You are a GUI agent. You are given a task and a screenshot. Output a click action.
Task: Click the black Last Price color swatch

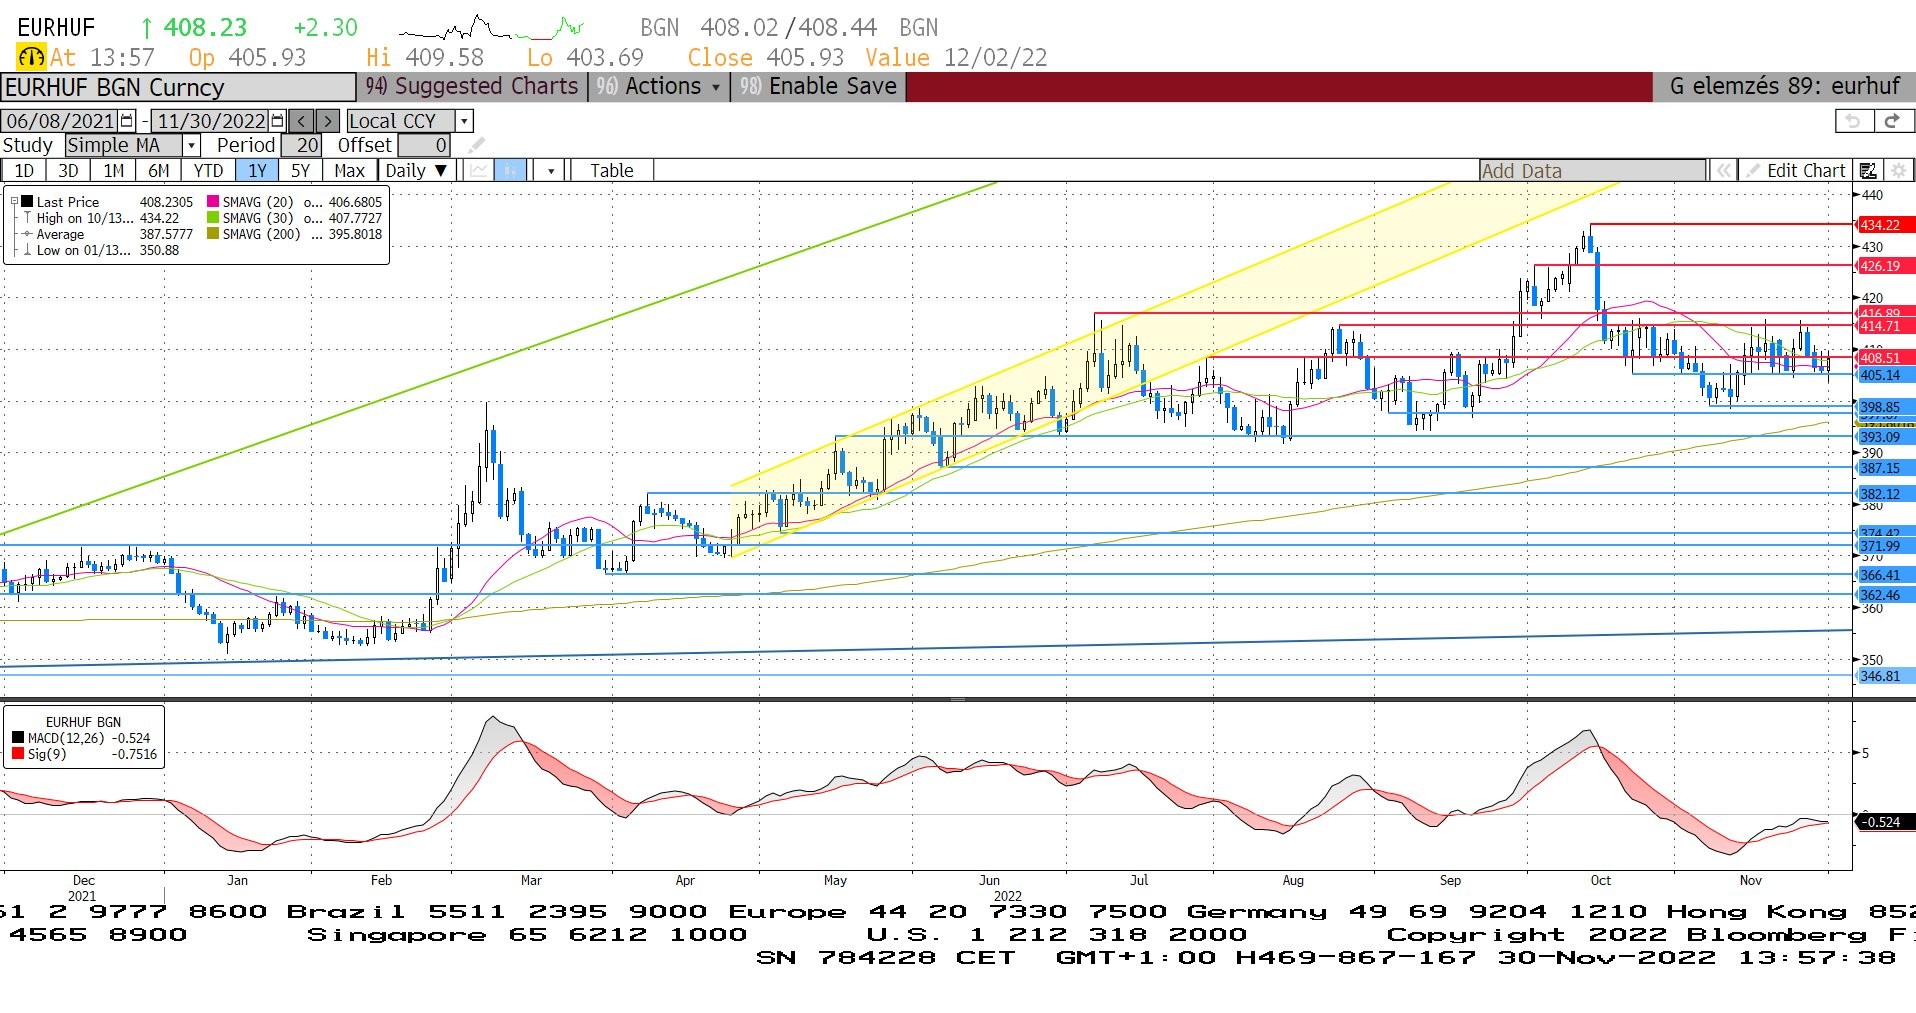tap(27, 201)
